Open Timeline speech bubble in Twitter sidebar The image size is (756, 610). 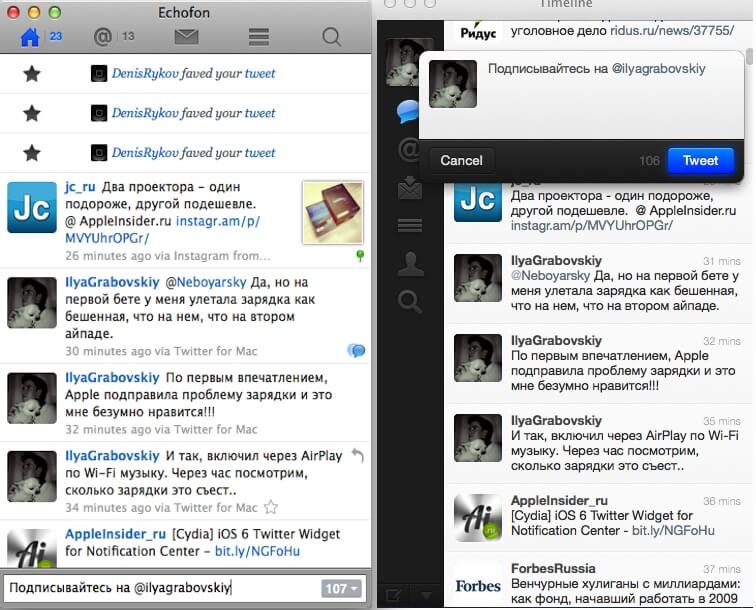click(407, 112)
